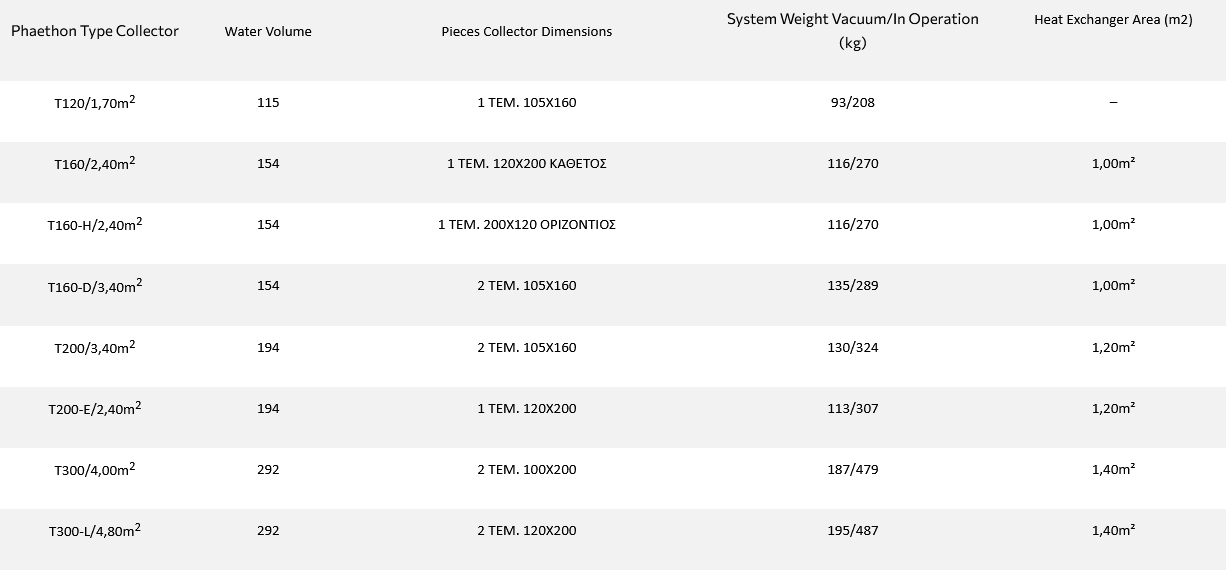Click the System Weight Vacuum/In Operation header
The width and height of the screenshot is (1226, 572).
[852, 30]
